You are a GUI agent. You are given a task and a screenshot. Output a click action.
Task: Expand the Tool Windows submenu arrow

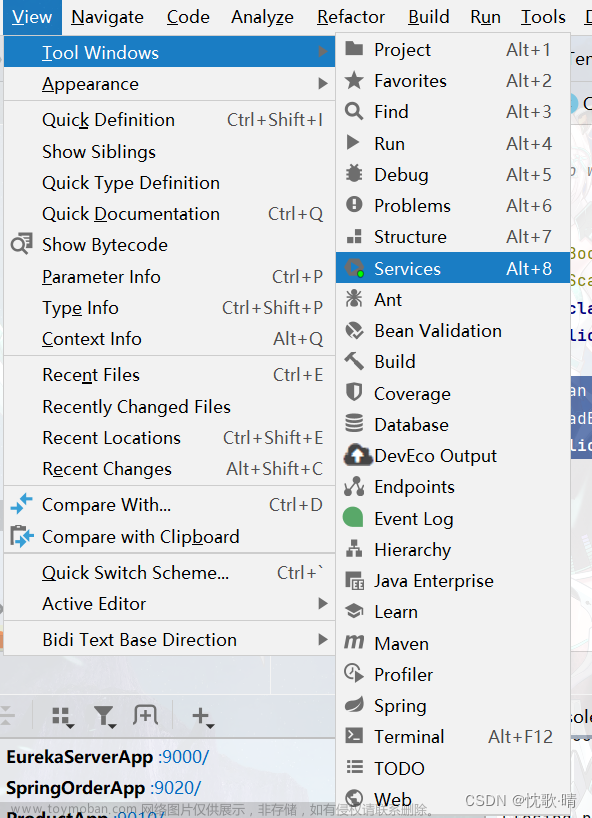point(323,51)
